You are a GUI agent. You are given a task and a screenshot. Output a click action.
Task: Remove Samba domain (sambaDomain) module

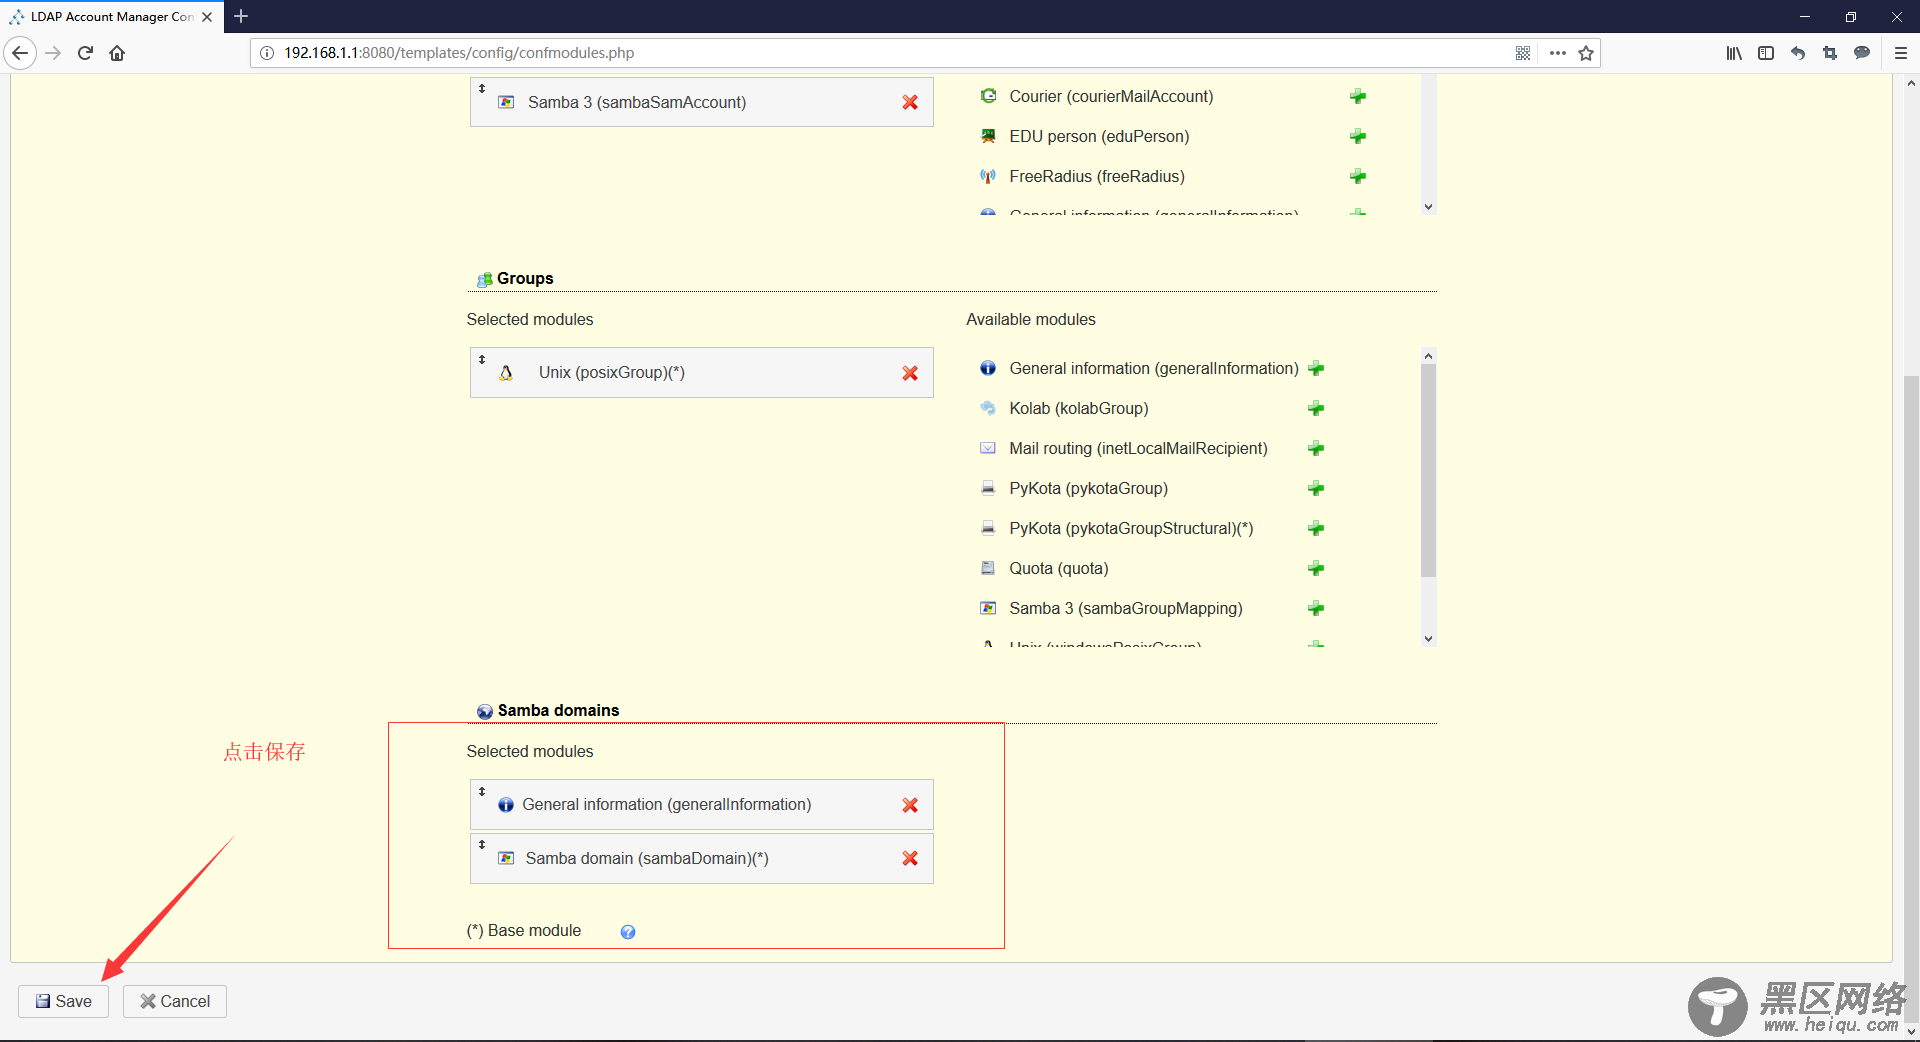point(910,858)
